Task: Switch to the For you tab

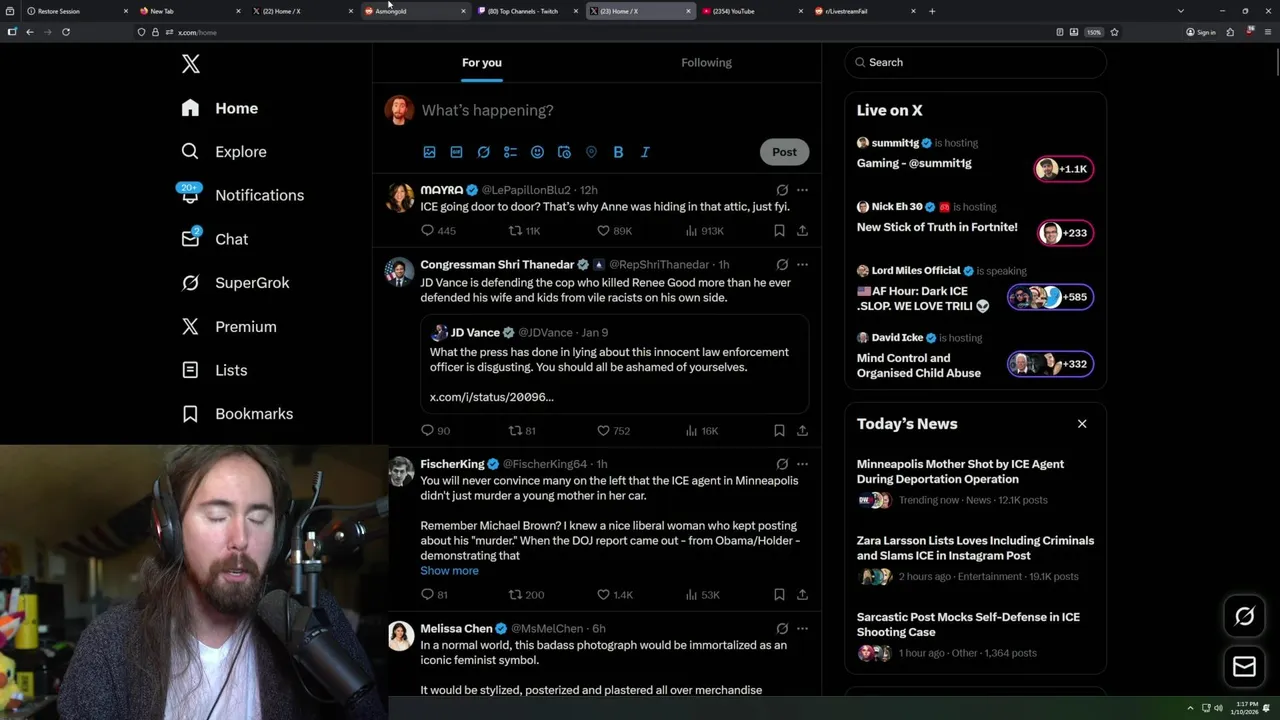Action: pos(482,63)
